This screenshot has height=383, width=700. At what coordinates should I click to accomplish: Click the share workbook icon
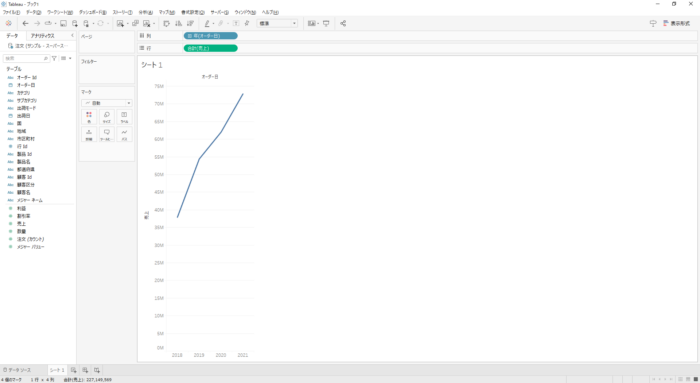point(343,23)
